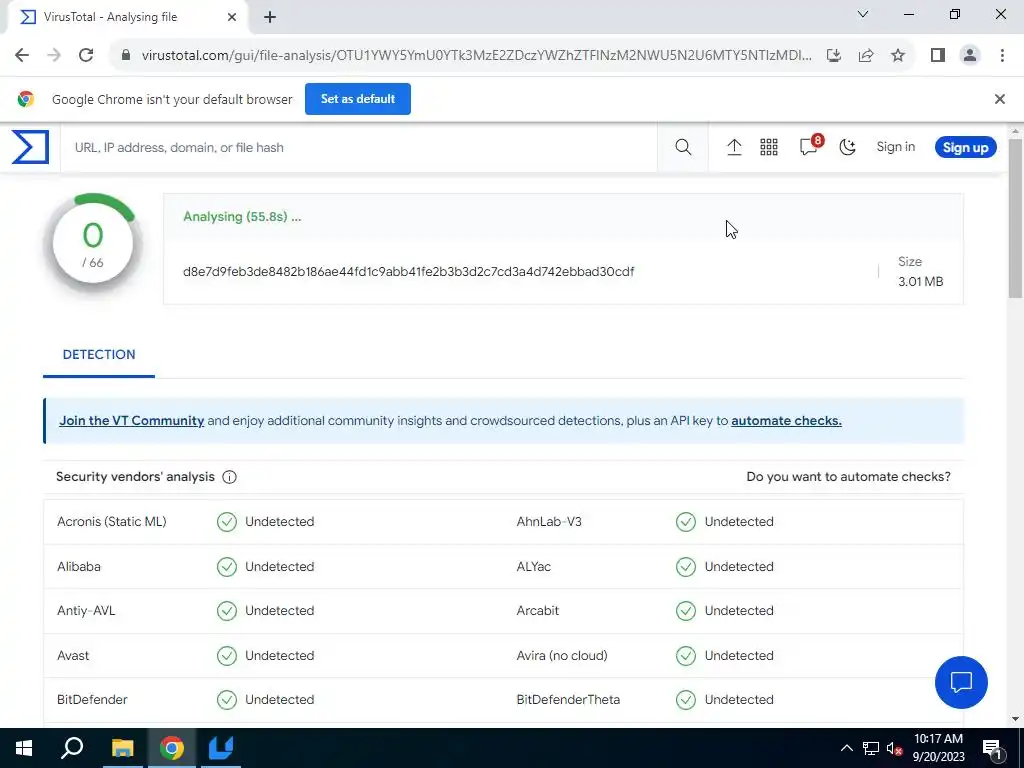Screen dimensions: 1024x768
Task: Click the Arcabit vendor name
Action: pos(537,611)
